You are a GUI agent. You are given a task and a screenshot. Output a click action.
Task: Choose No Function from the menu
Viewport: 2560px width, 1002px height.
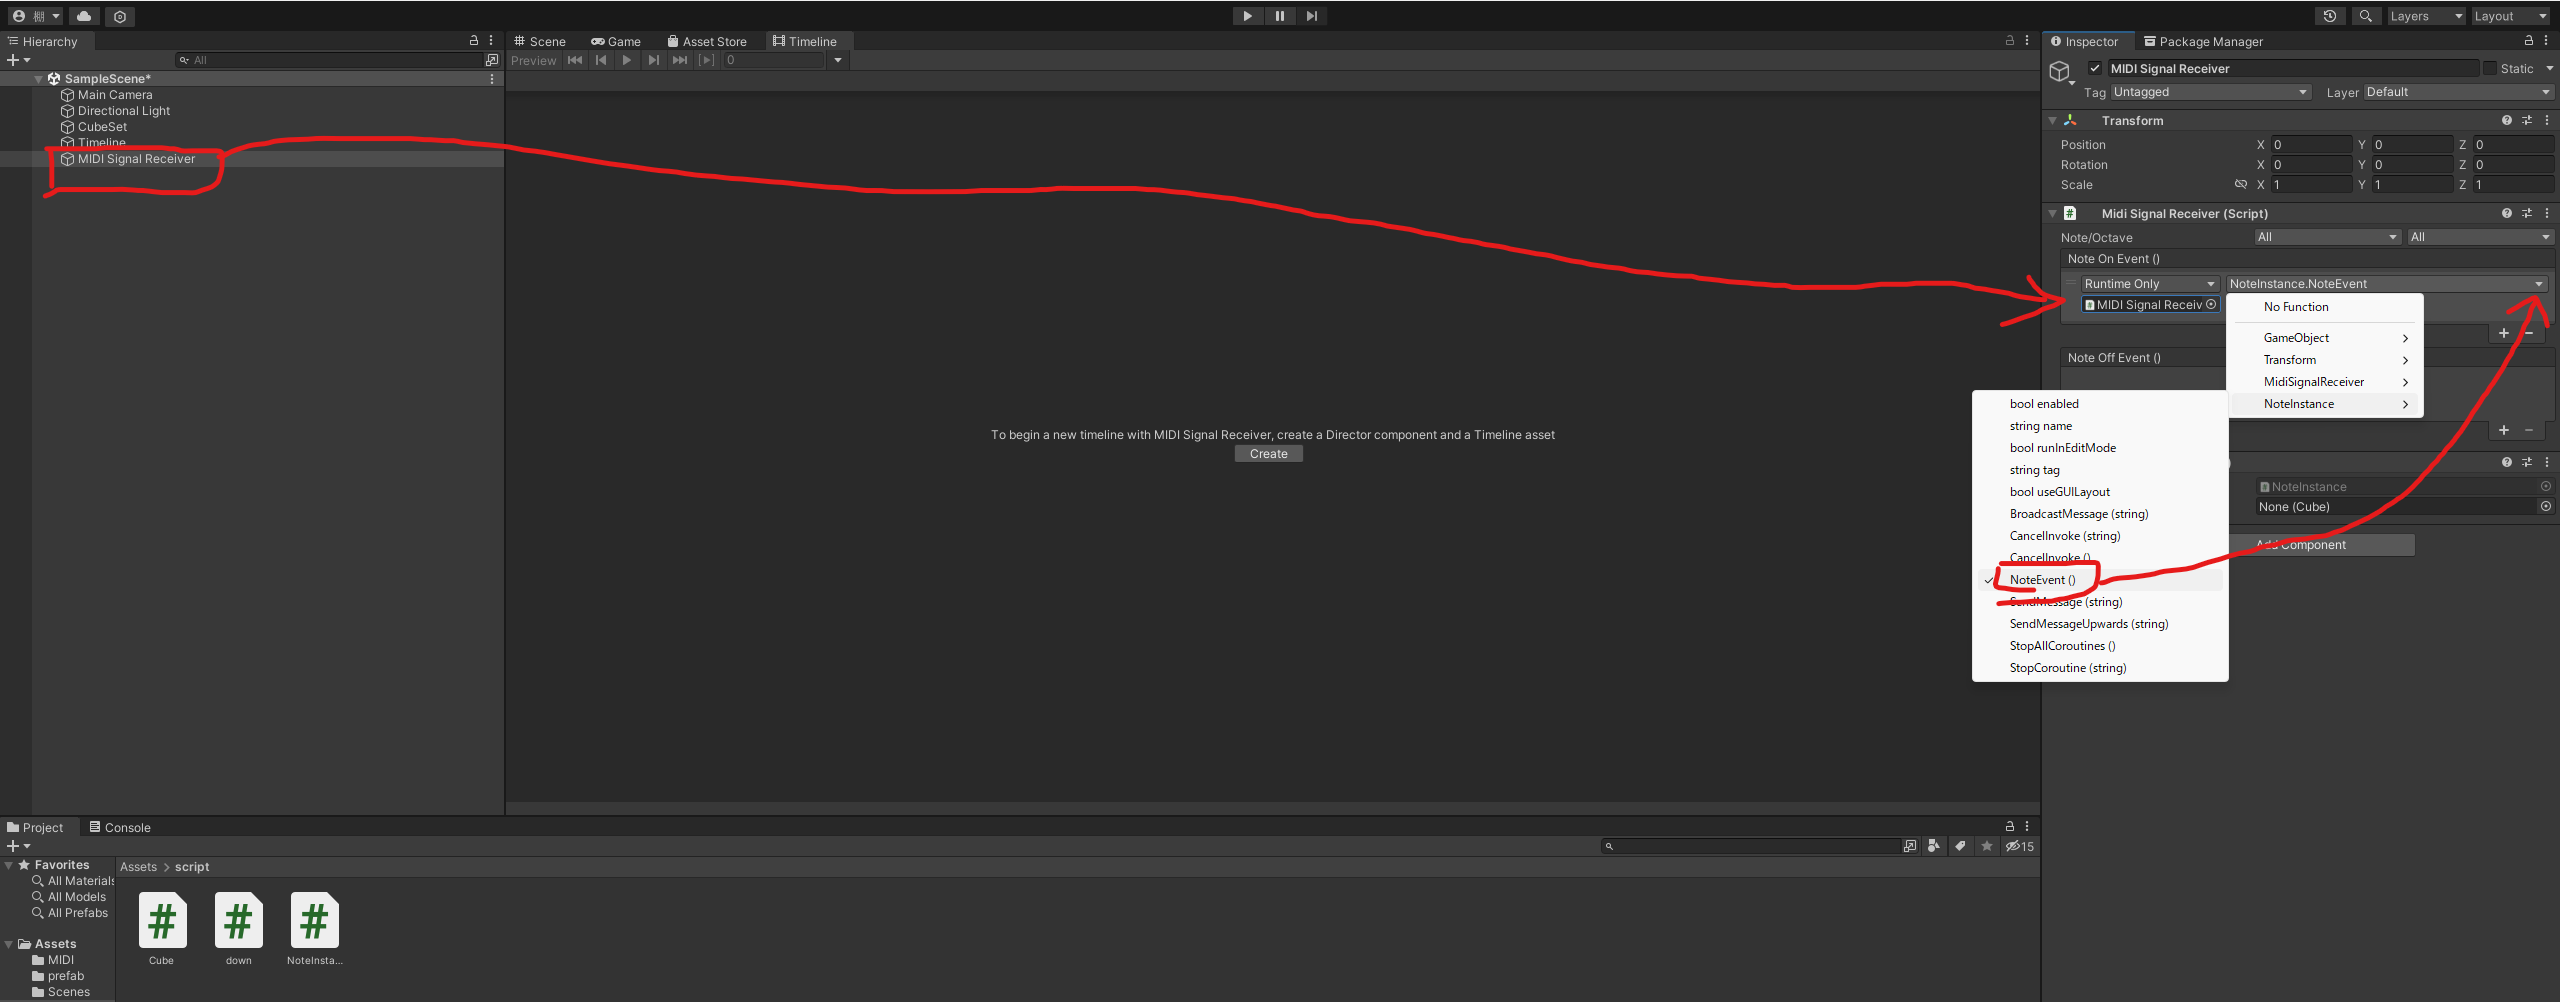click(x=2296, y=307)
